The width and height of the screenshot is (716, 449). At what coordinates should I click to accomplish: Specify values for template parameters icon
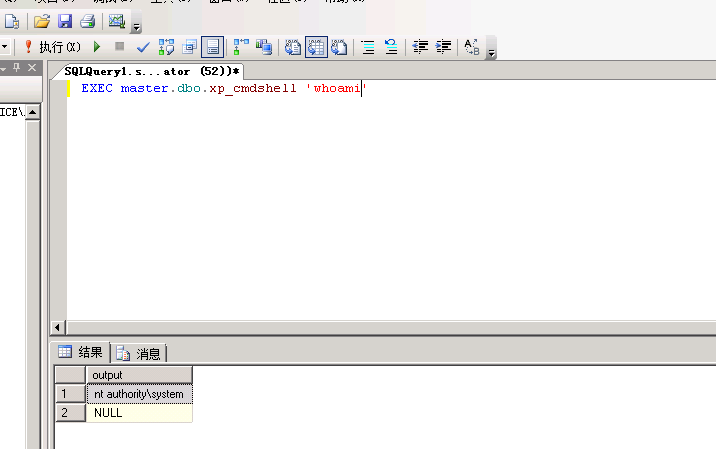(x=472, y=47)
